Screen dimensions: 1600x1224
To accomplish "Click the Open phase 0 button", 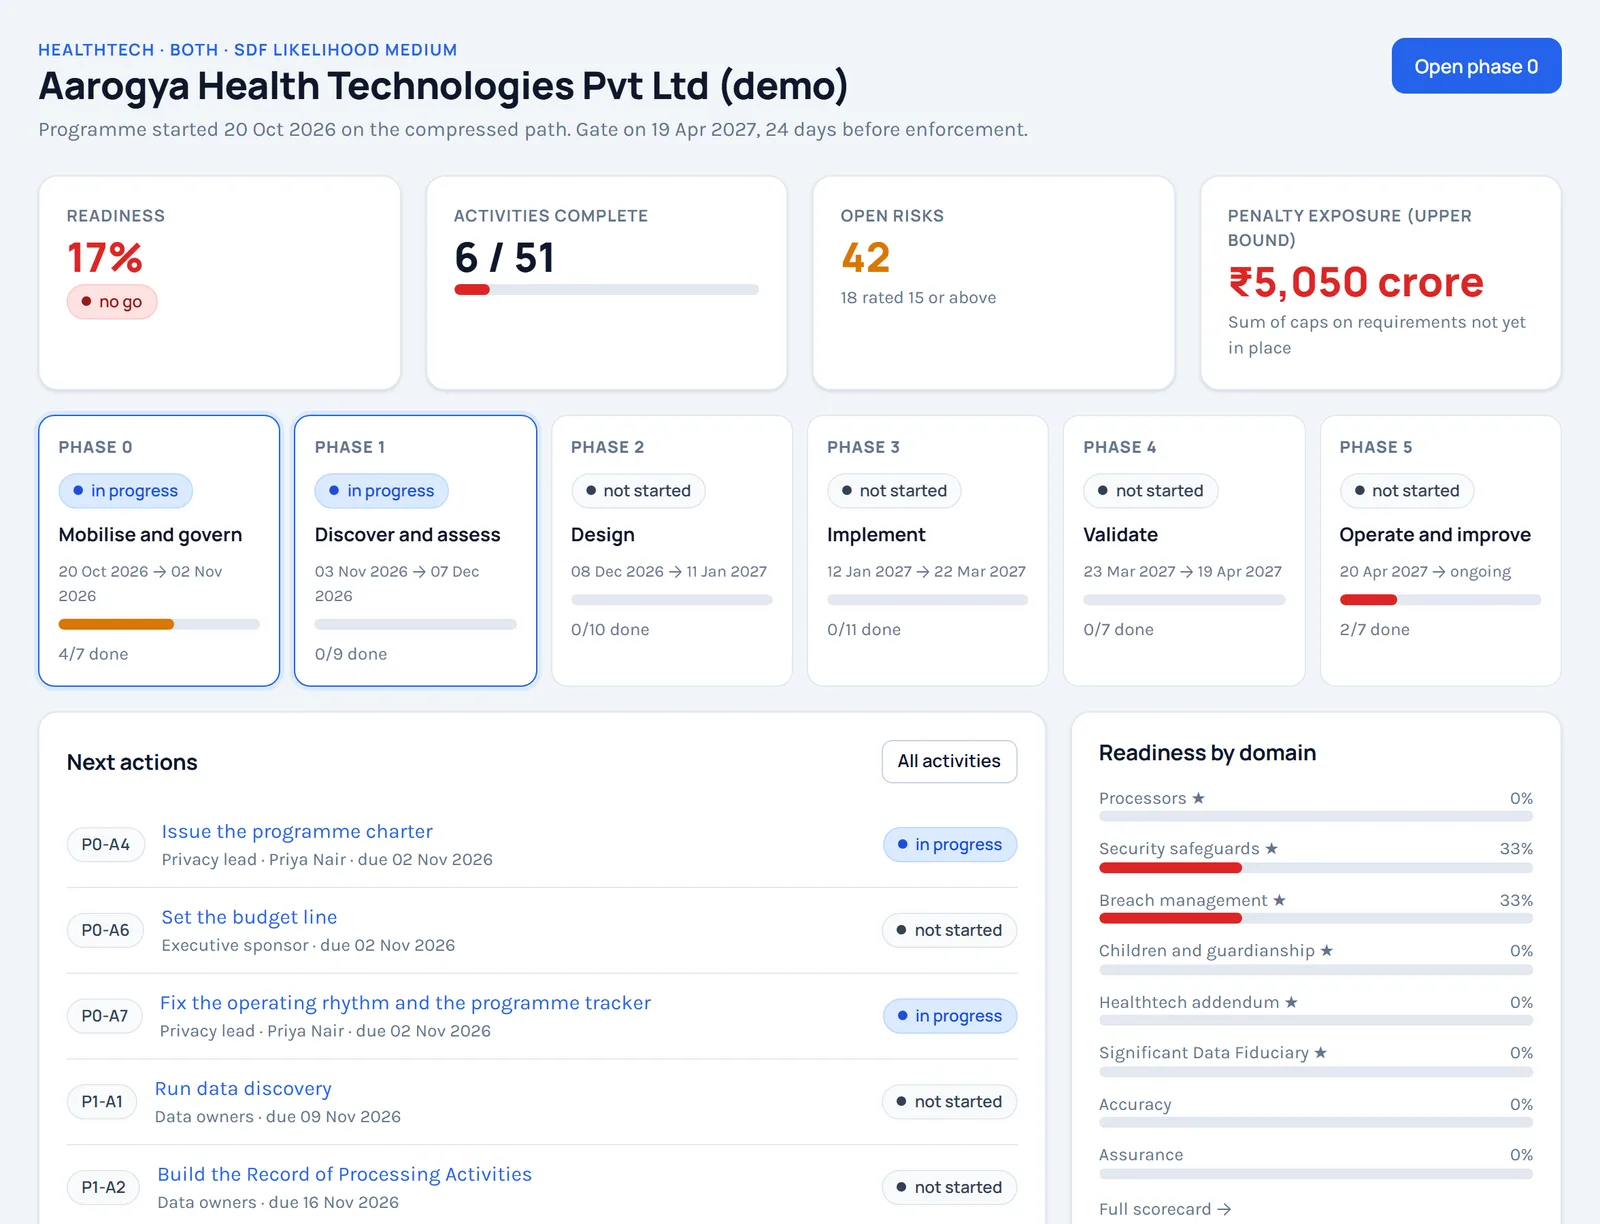I will 1476,66.
